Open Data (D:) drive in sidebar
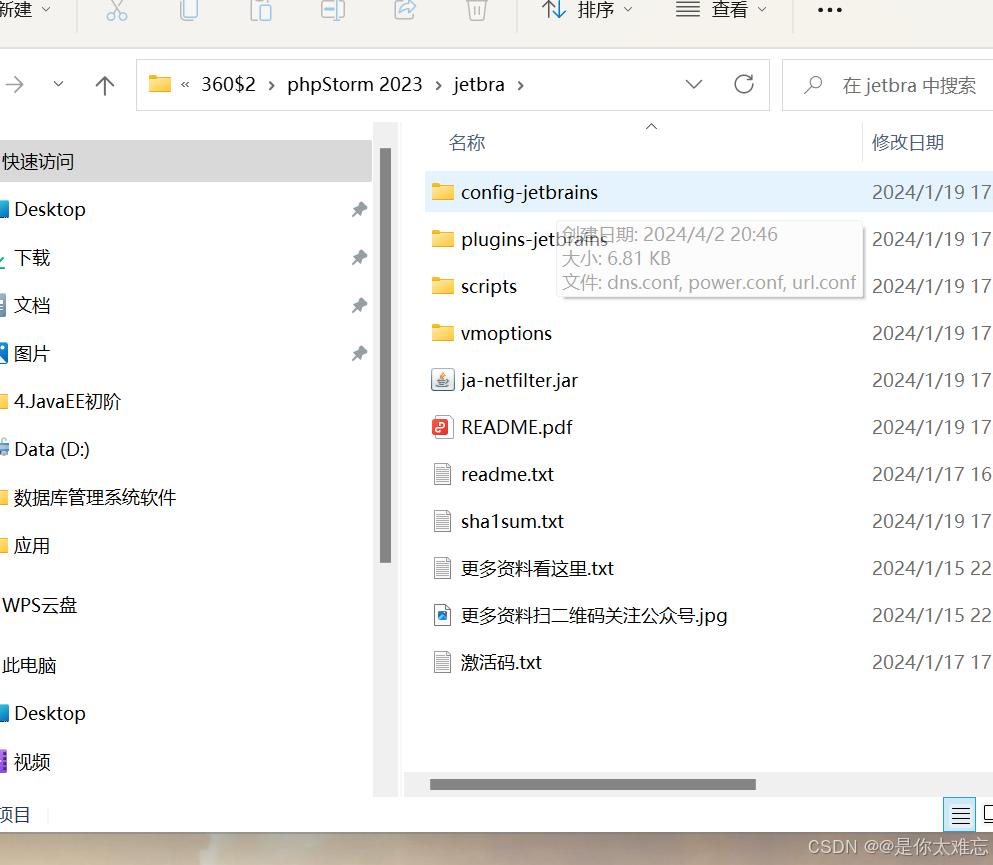Image resolution: width=993 pixels, height=865 pixels. [x=51, y=450]
